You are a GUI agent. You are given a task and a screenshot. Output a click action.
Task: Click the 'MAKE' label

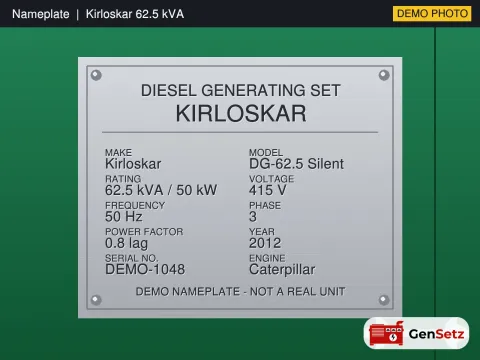tap(118, 153)
